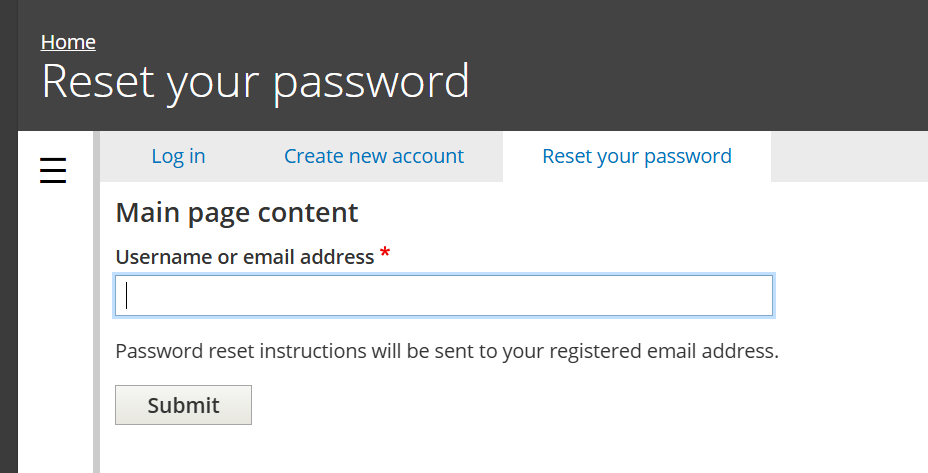
Task: Focus the Username or email address field
Action: [443, 296]
